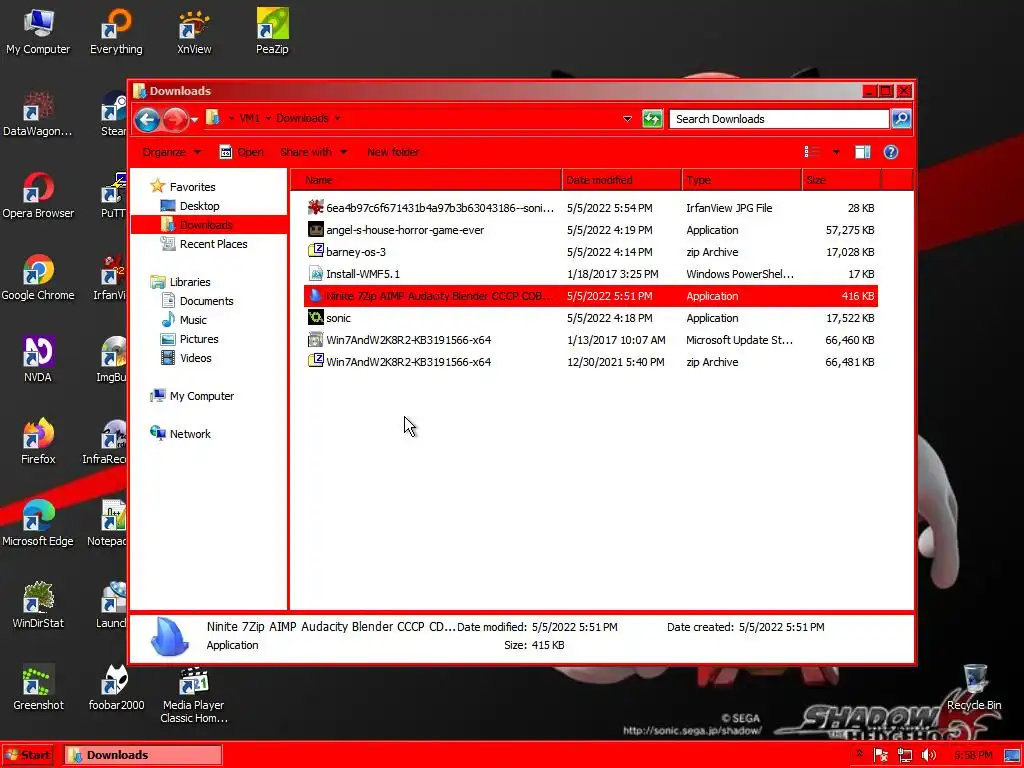
Task: Launch Everything search shortcut on desktop
Action: point(116,31)
